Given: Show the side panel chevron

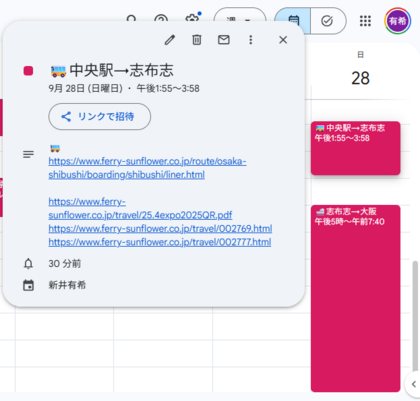Looking at the screenshot, I should pyautogui.click(x=413, y=384).
